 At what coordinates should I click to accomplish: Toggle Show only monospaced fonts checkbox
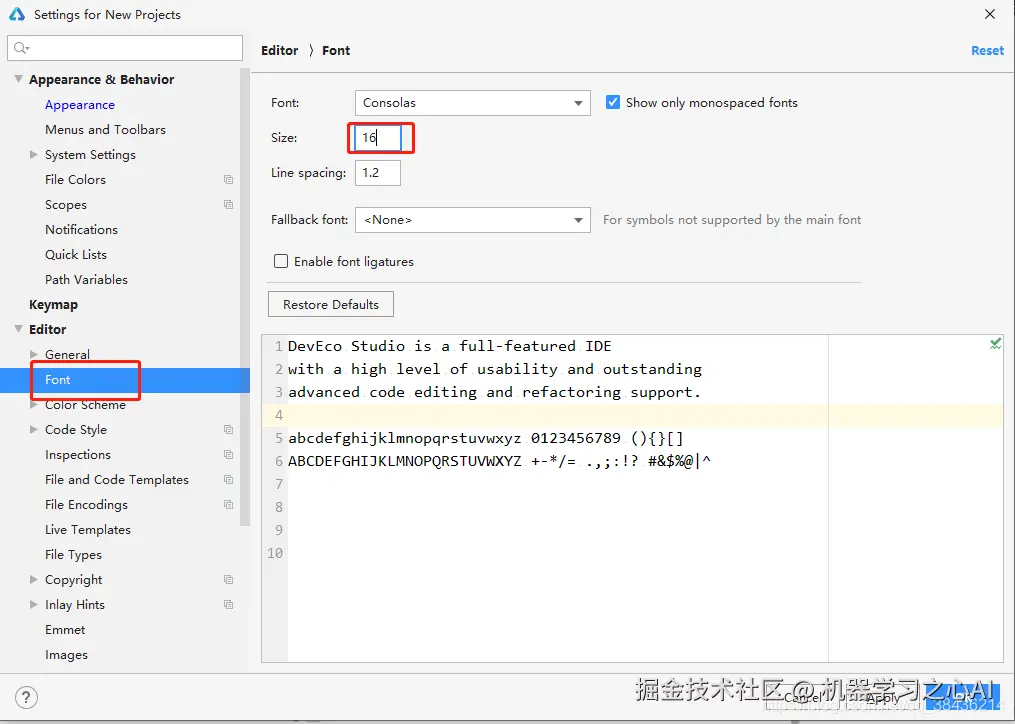click(612, 102)
